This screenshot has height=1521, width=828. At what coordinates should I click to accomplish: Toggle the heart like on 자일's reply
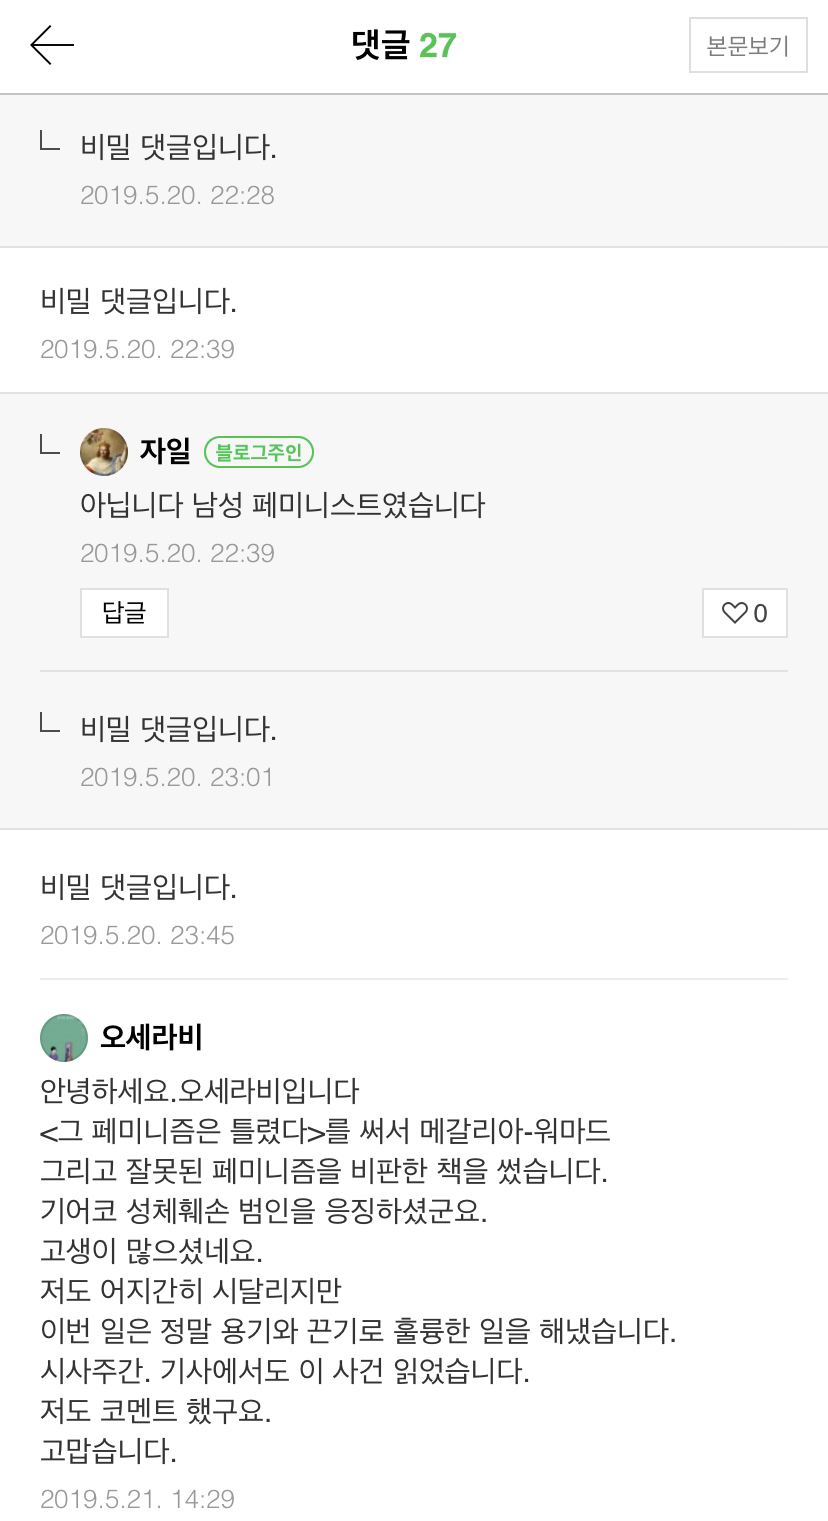[x=744, y=613]
